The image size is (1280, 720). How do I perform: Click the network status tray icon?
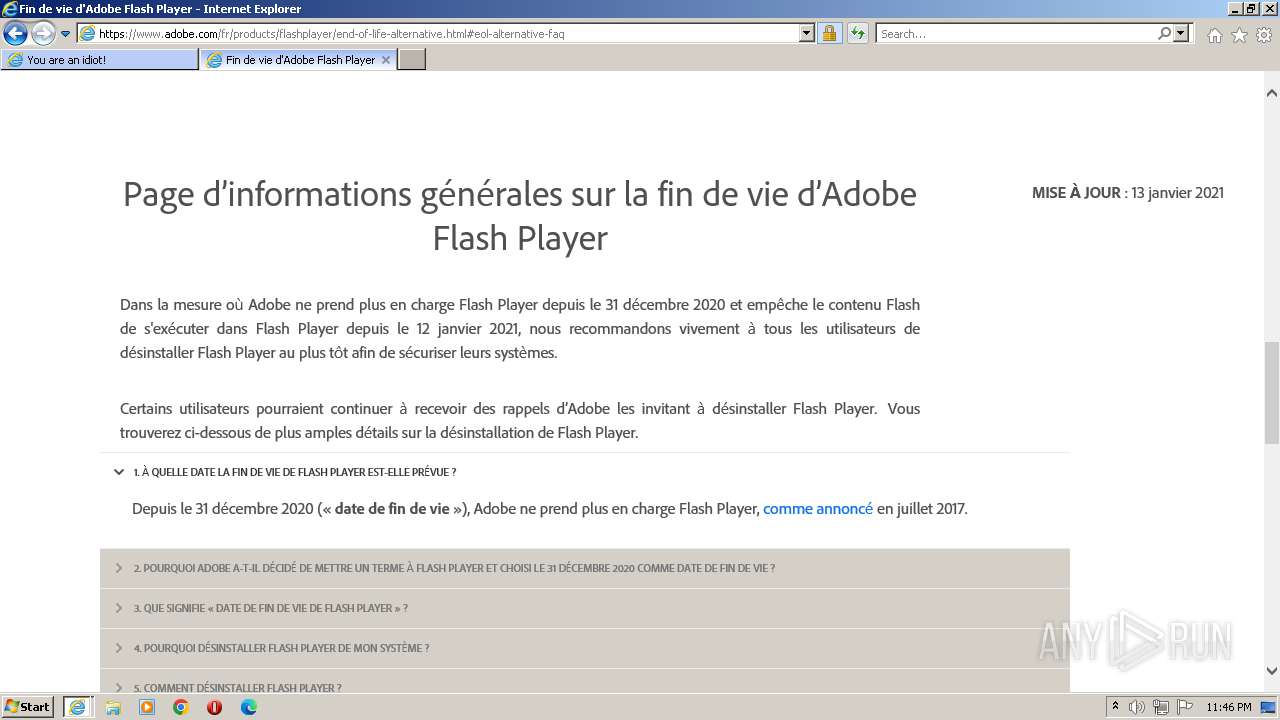1160,707
